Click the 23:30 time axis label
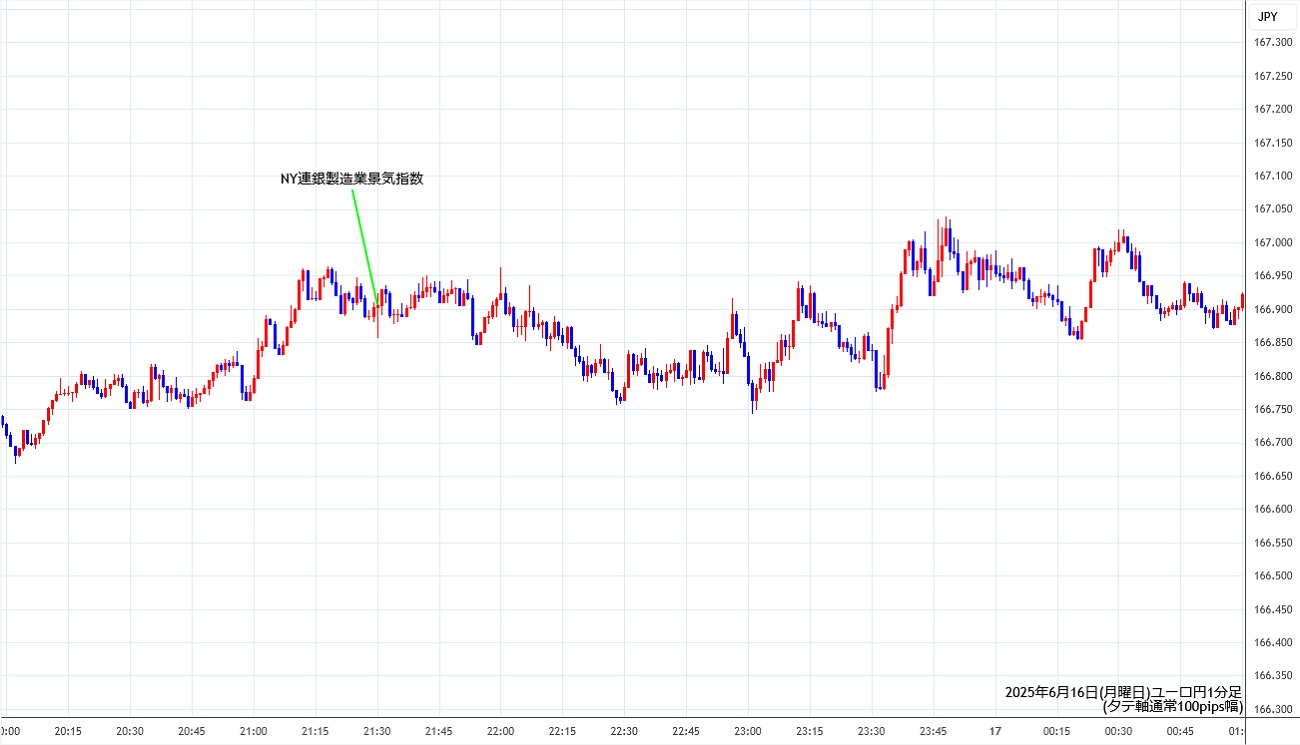Viewport: 1300px width, 745px height. 872,731
